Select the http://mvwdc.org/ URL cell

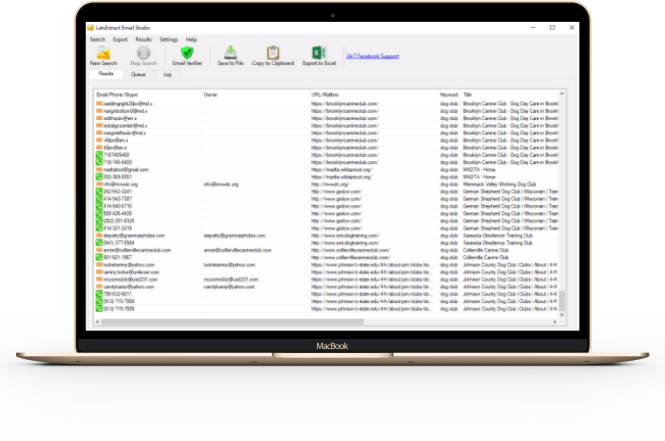(x=330, y=184)
